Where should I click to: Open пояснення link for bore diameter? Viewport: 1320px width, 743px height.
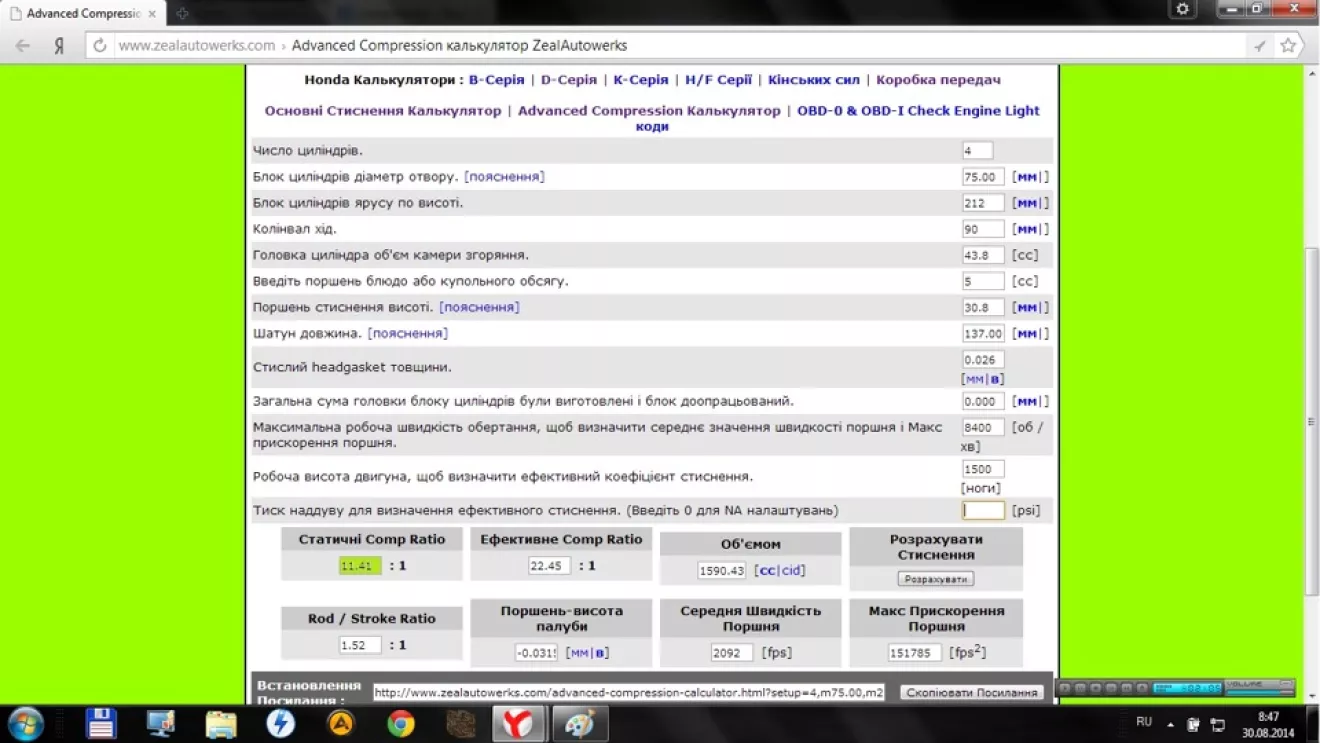point(504,177)
